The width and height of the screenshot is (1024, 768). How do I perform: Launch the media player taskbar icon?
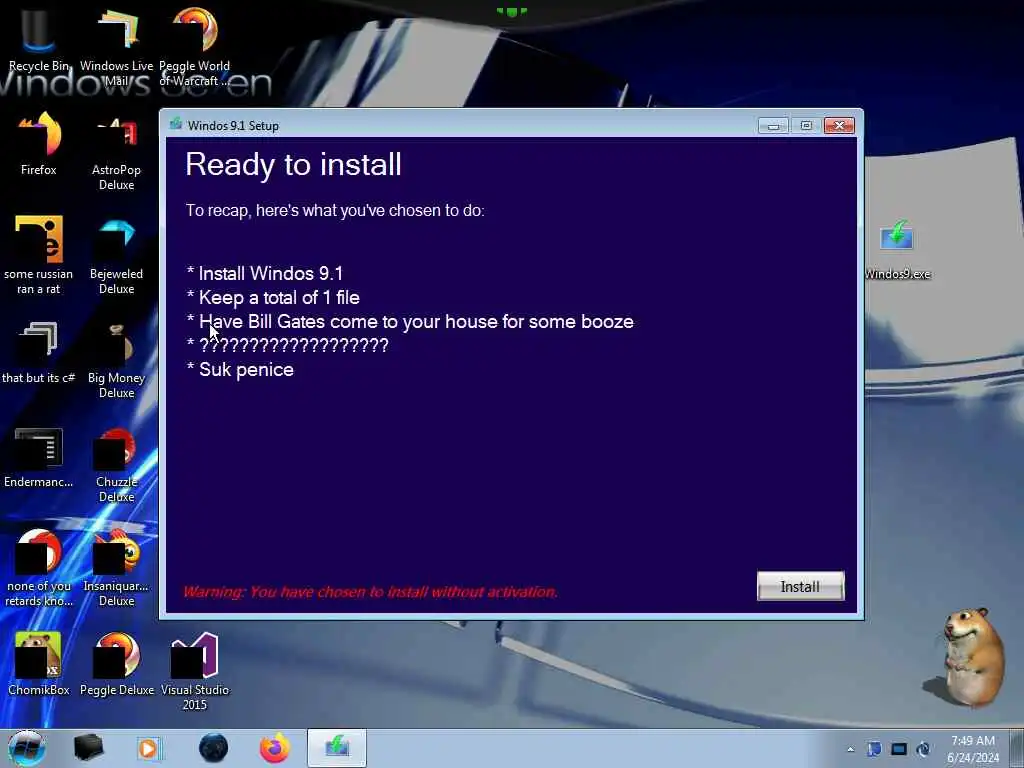click(x=149, y=748)
